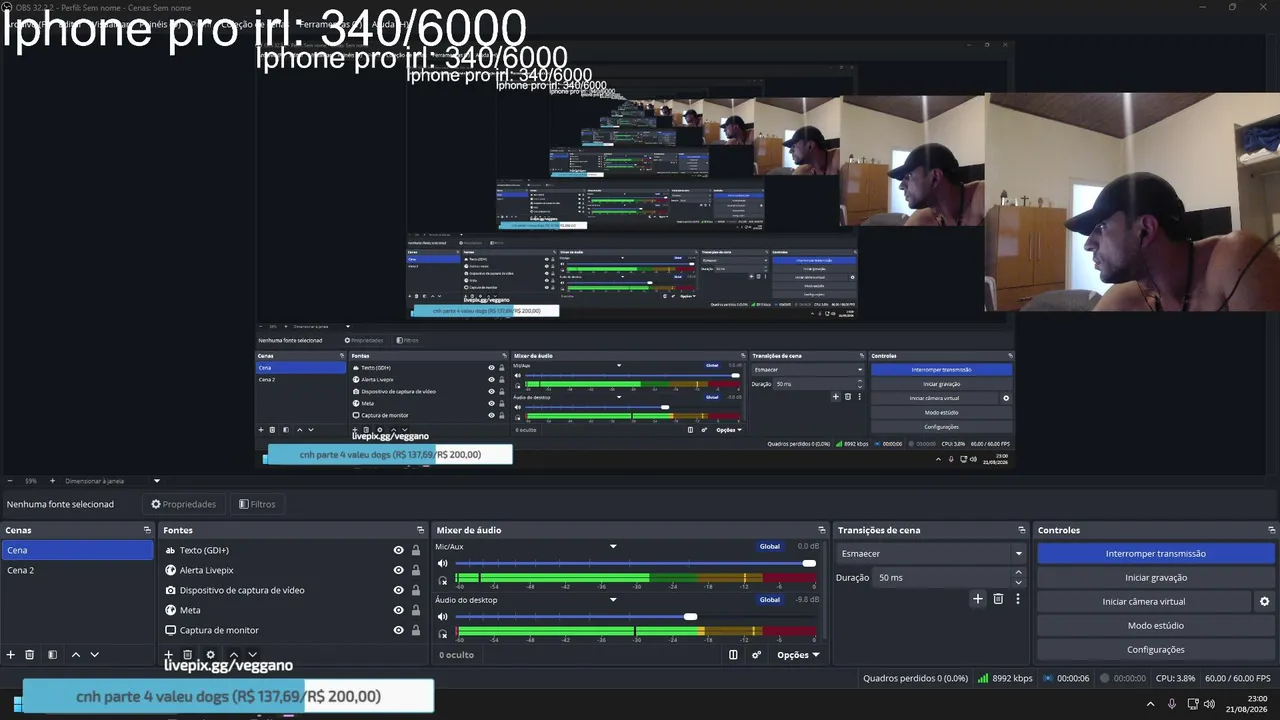Increase transition duration with up arrow
Viewport: 1280px width, 720px height.
(x=1019, y=573)
